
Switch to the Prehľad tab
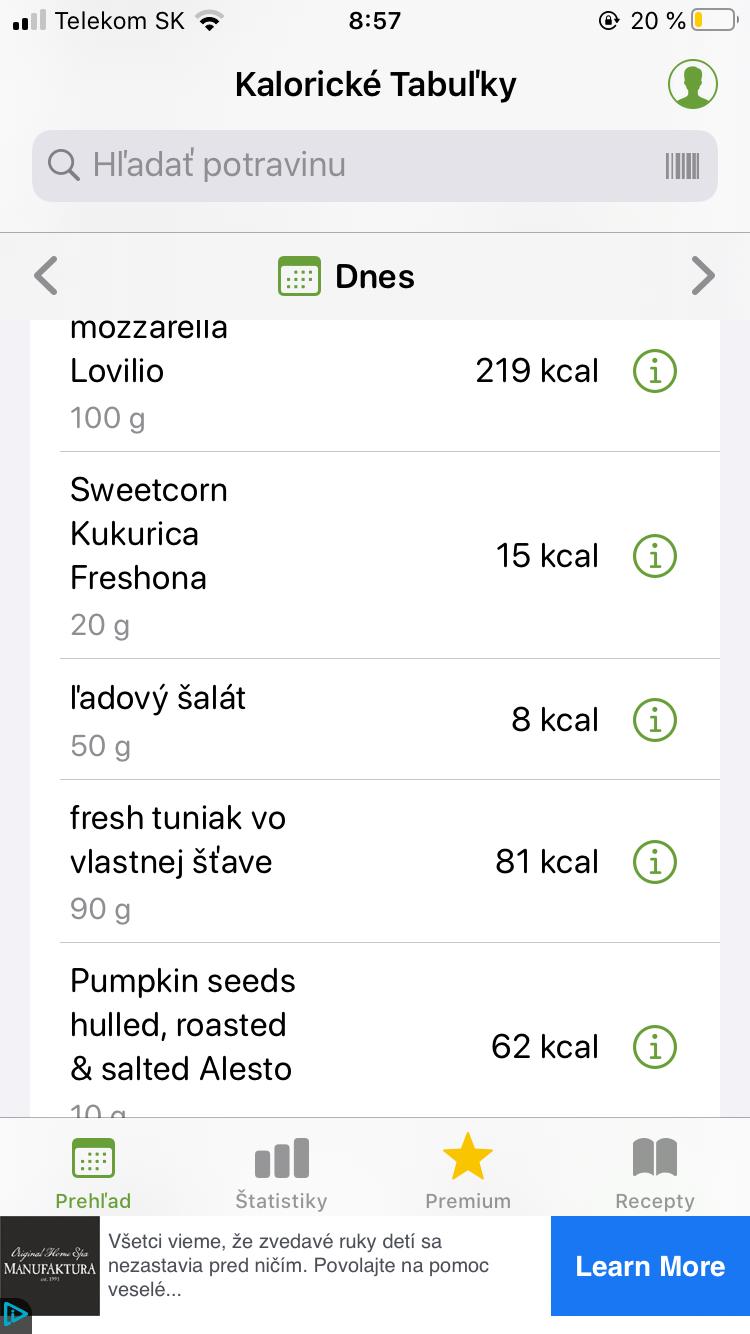(93, 1172)
